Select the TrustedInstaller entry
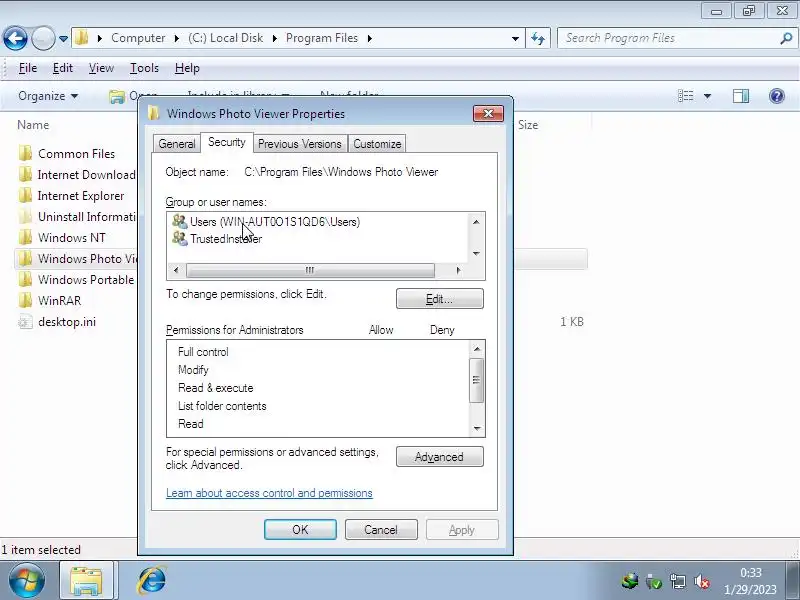800x600 pixels. 217,239
